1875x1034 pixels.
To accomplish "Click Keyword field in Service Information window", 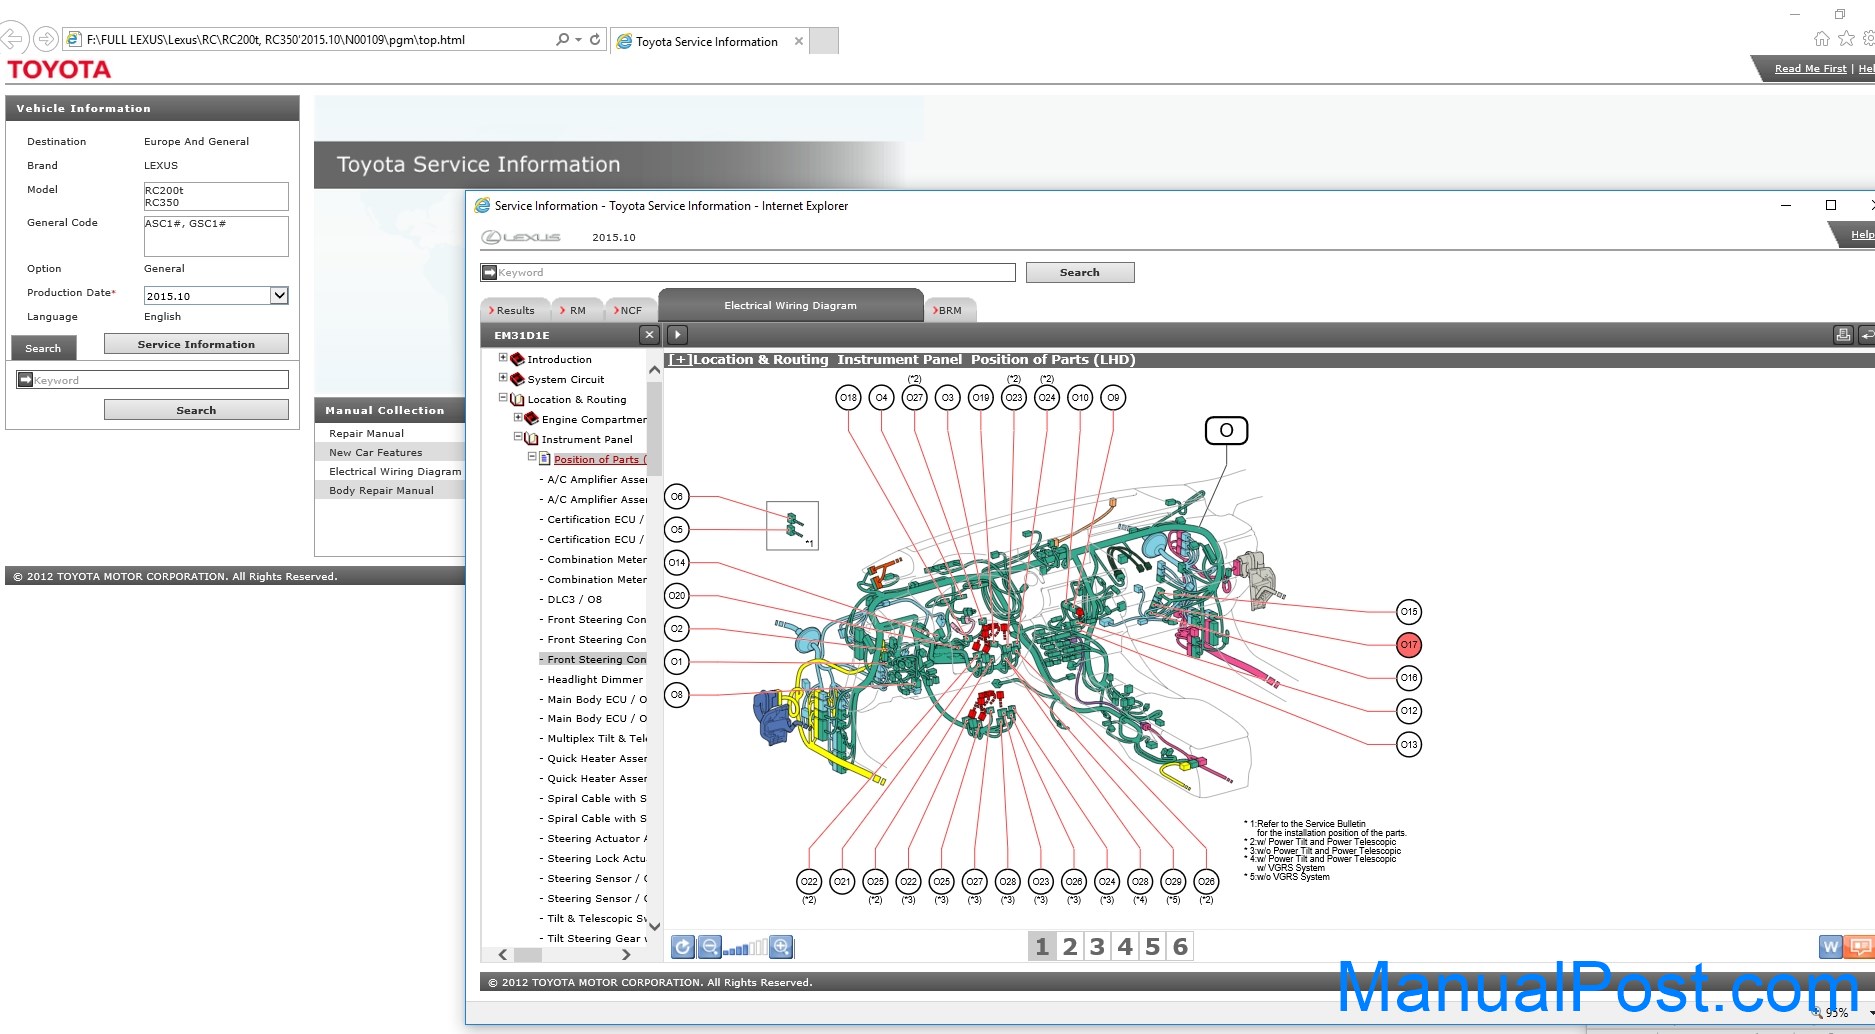I will click(x=748, y=272).
